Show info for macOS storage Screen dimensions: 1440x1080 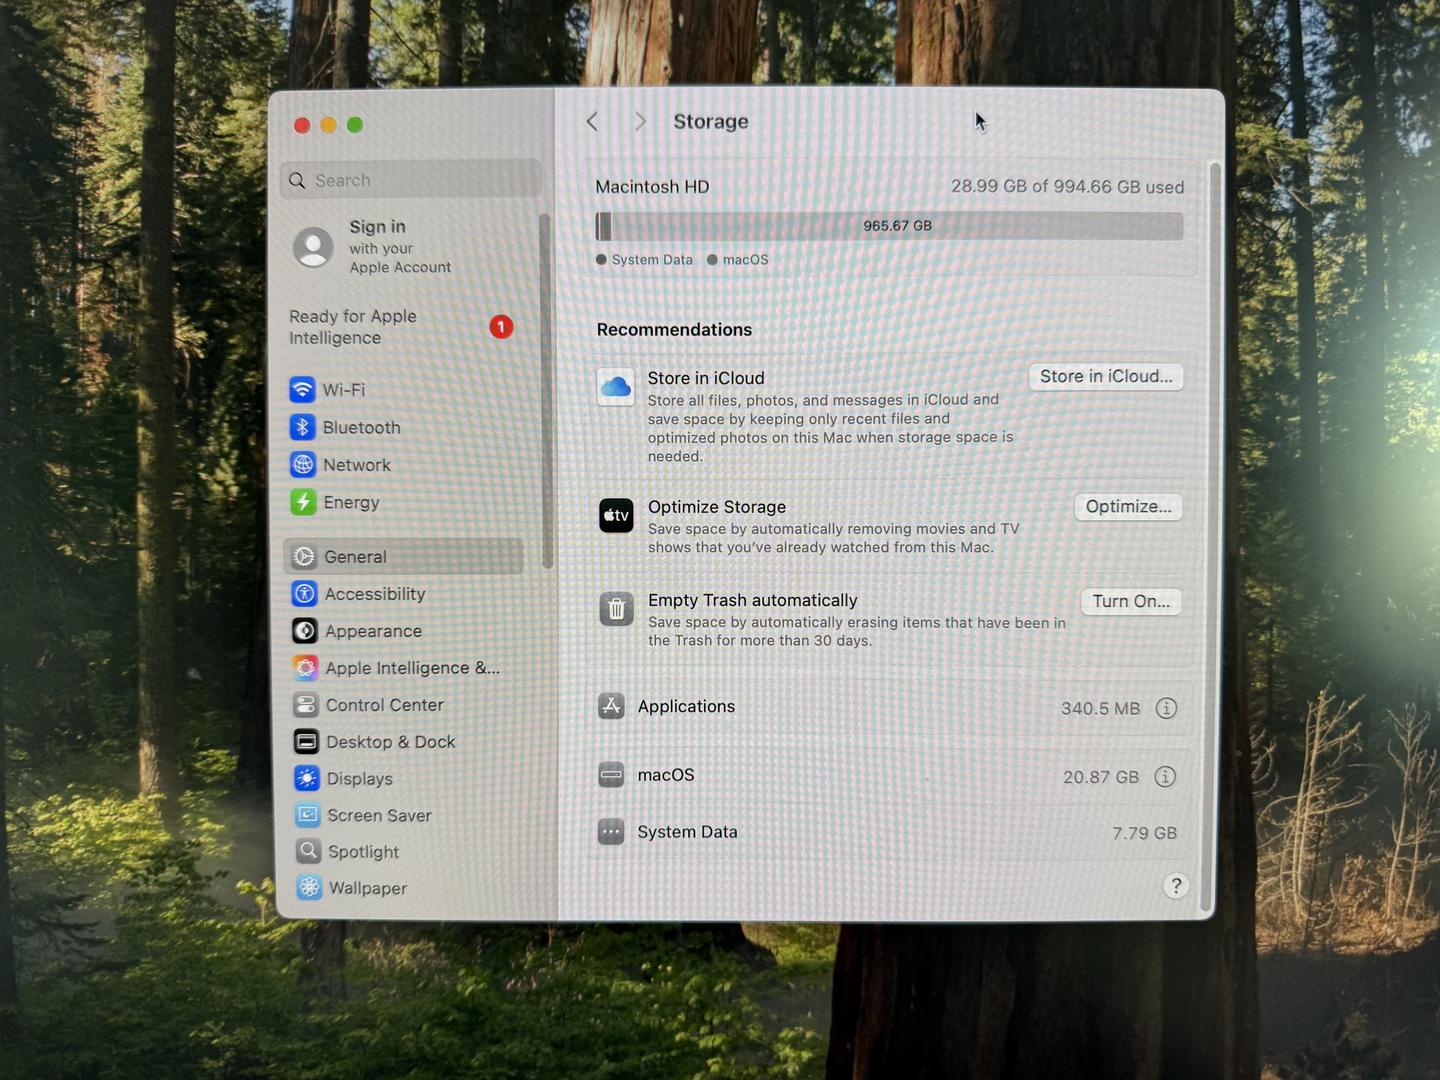point(1165,777)
